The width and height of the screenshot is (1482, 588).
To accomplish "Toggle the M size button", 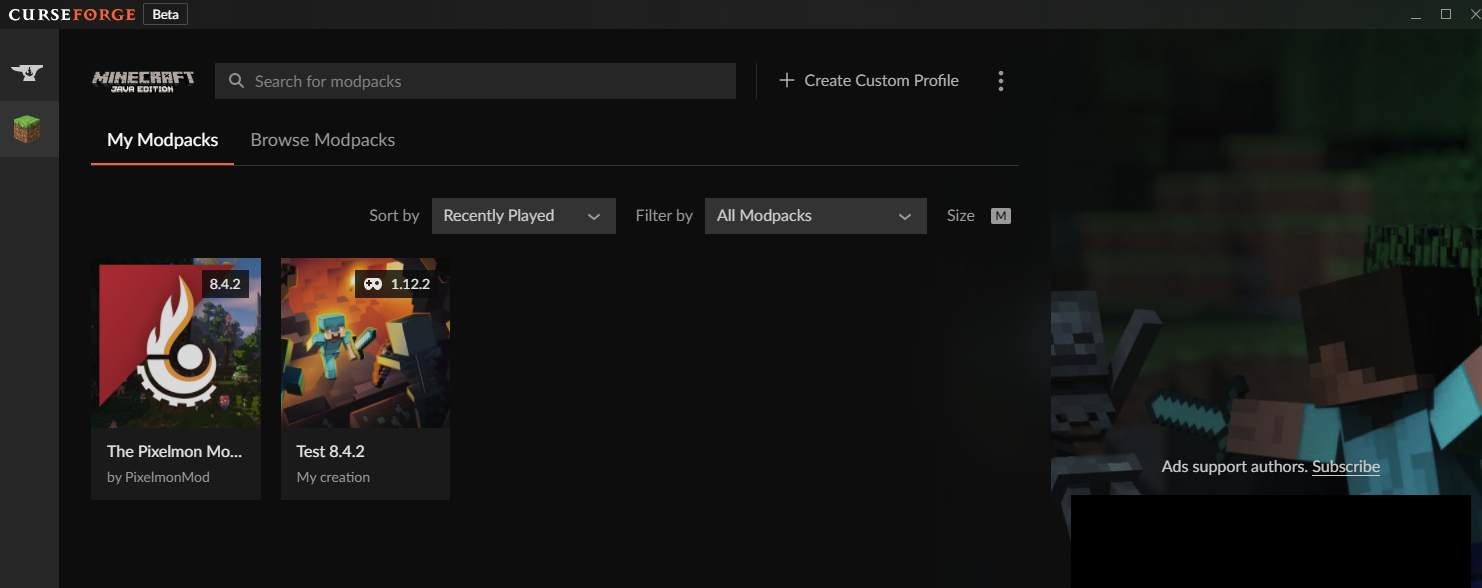I will pyautogui.click(x=1001, y=216).
